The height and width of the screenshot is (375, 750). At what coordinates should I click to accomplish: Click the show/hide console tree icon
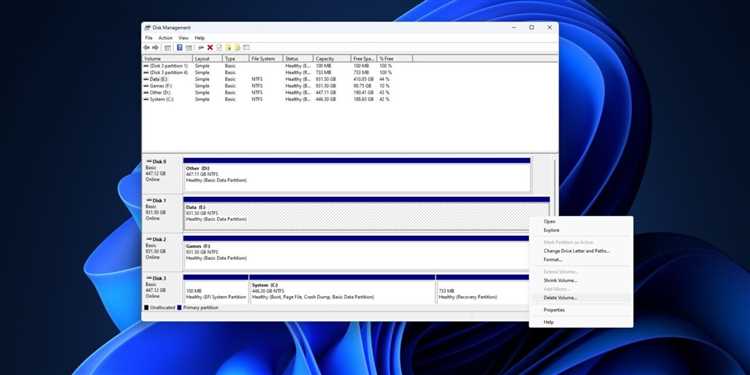tap(168, 47)
